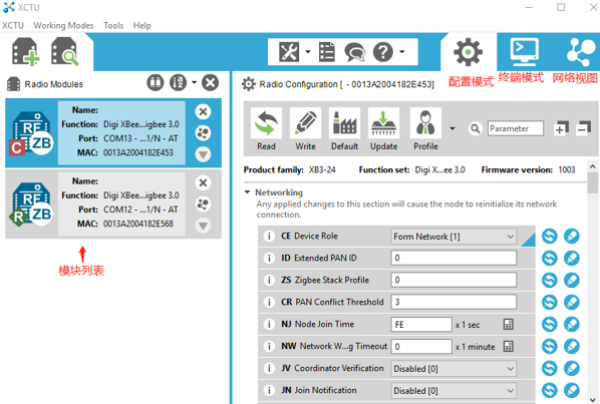Select the COM12 router module card
600x404 pixels.
pos(113,204)
